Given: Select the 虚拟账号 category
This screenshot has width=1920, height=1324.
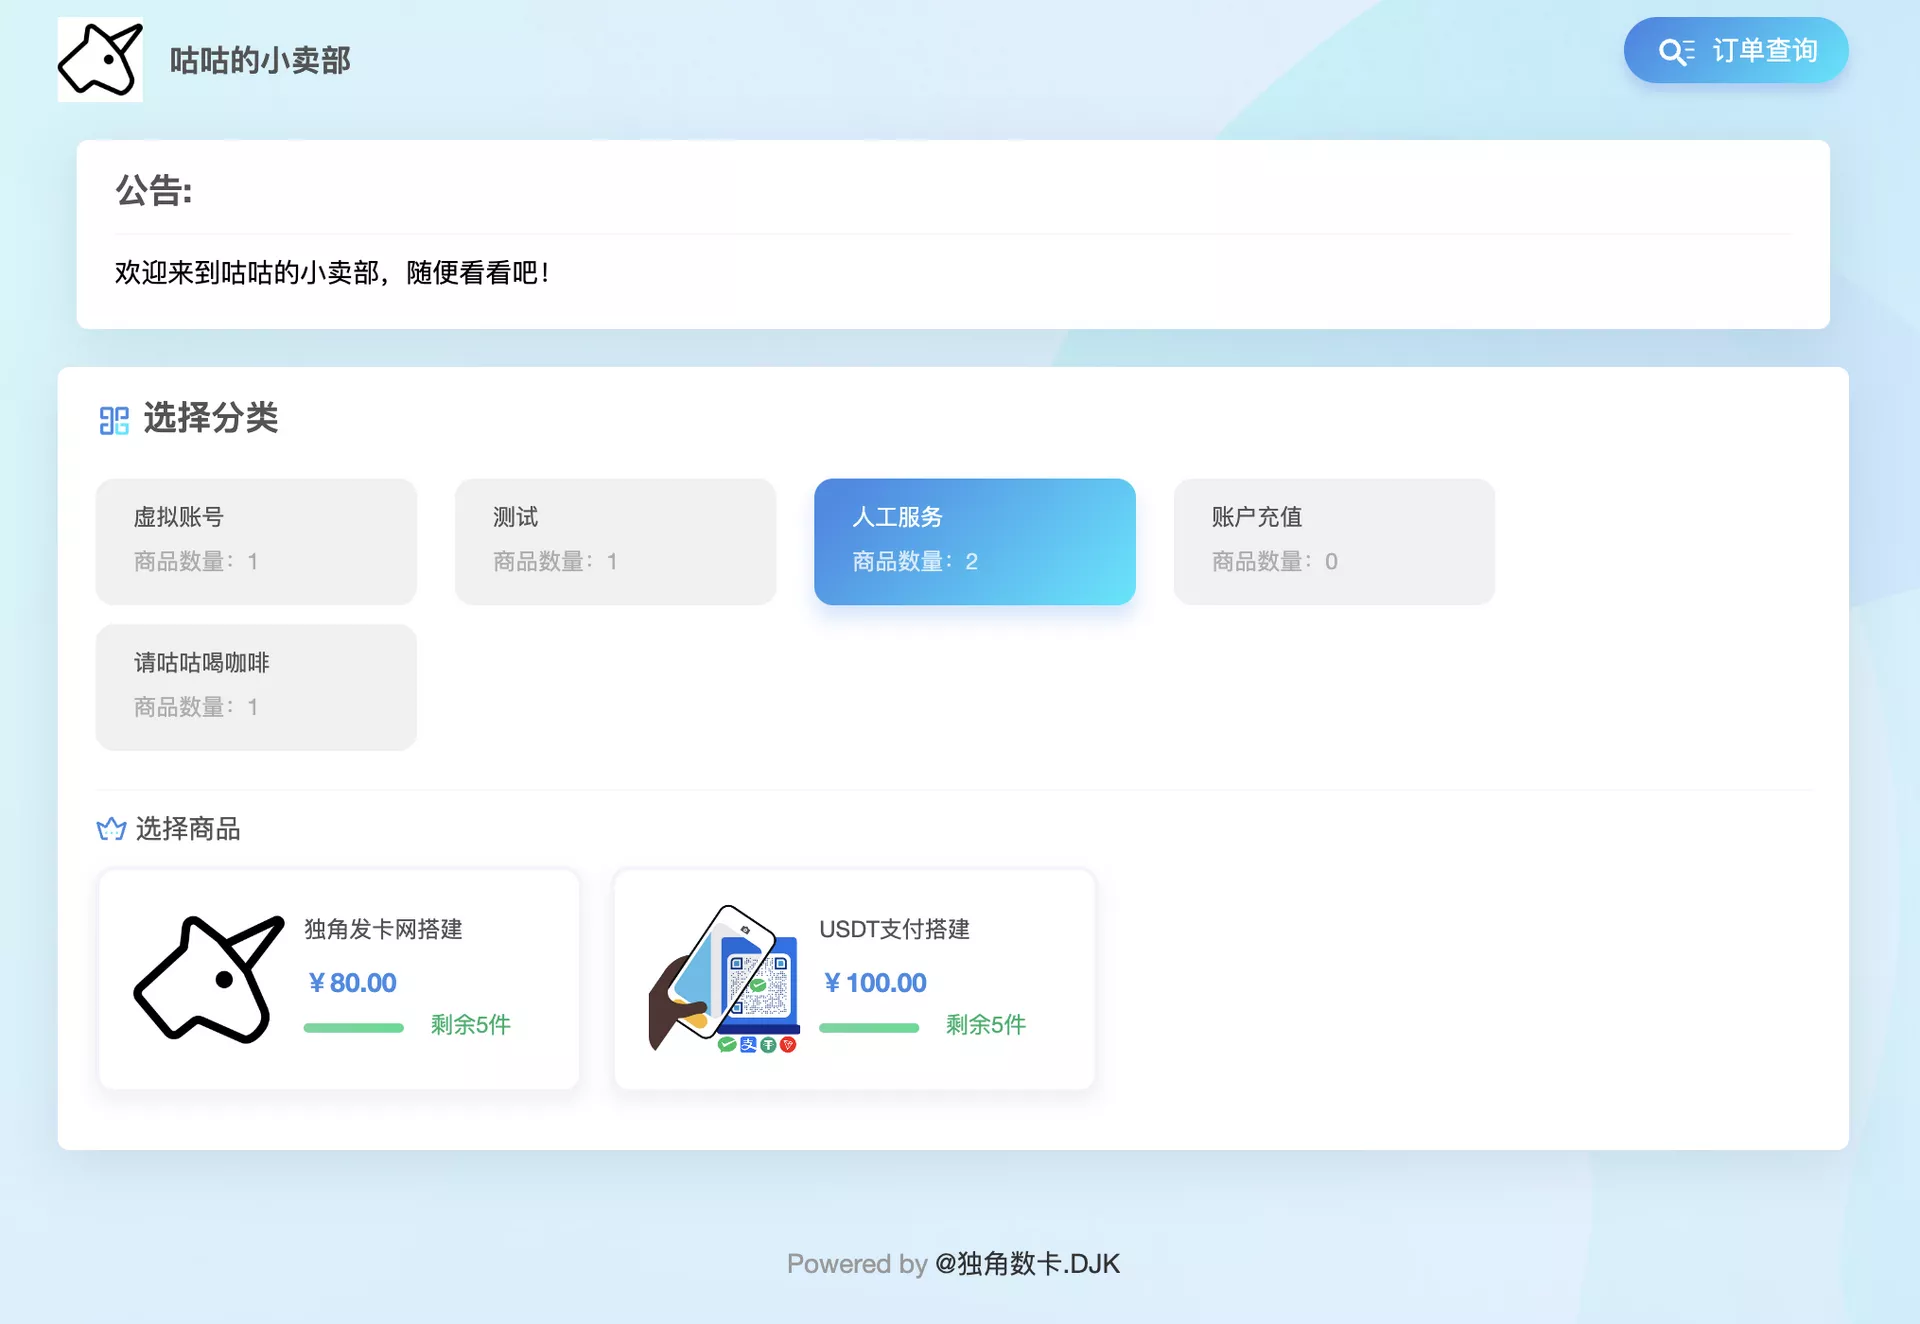Looking at the screenshot, I should 256,541.
